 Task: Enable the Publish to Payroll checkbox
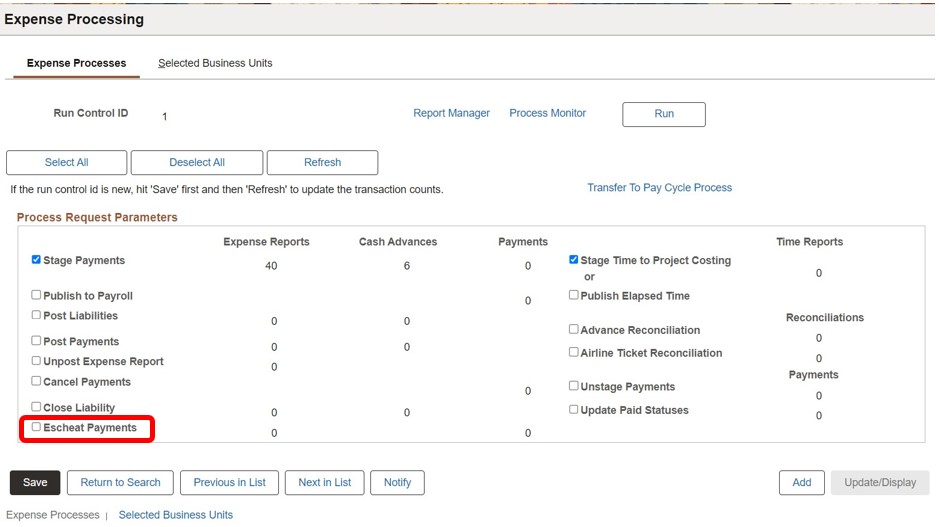(x=37, y=295)
